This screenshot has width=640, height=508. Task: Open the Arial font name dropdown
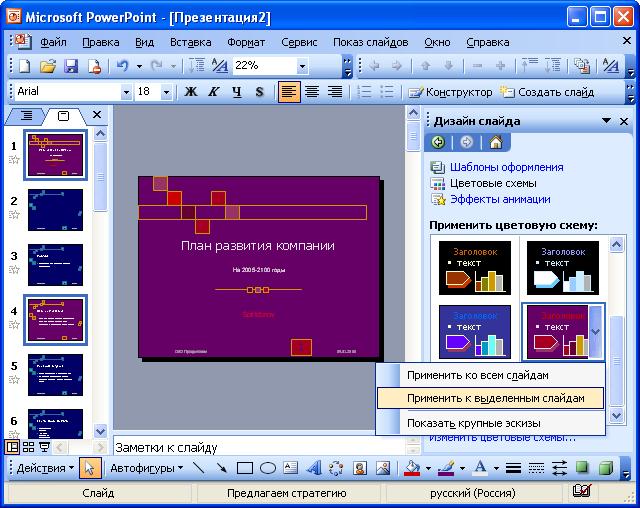click(x=127, y=92)
